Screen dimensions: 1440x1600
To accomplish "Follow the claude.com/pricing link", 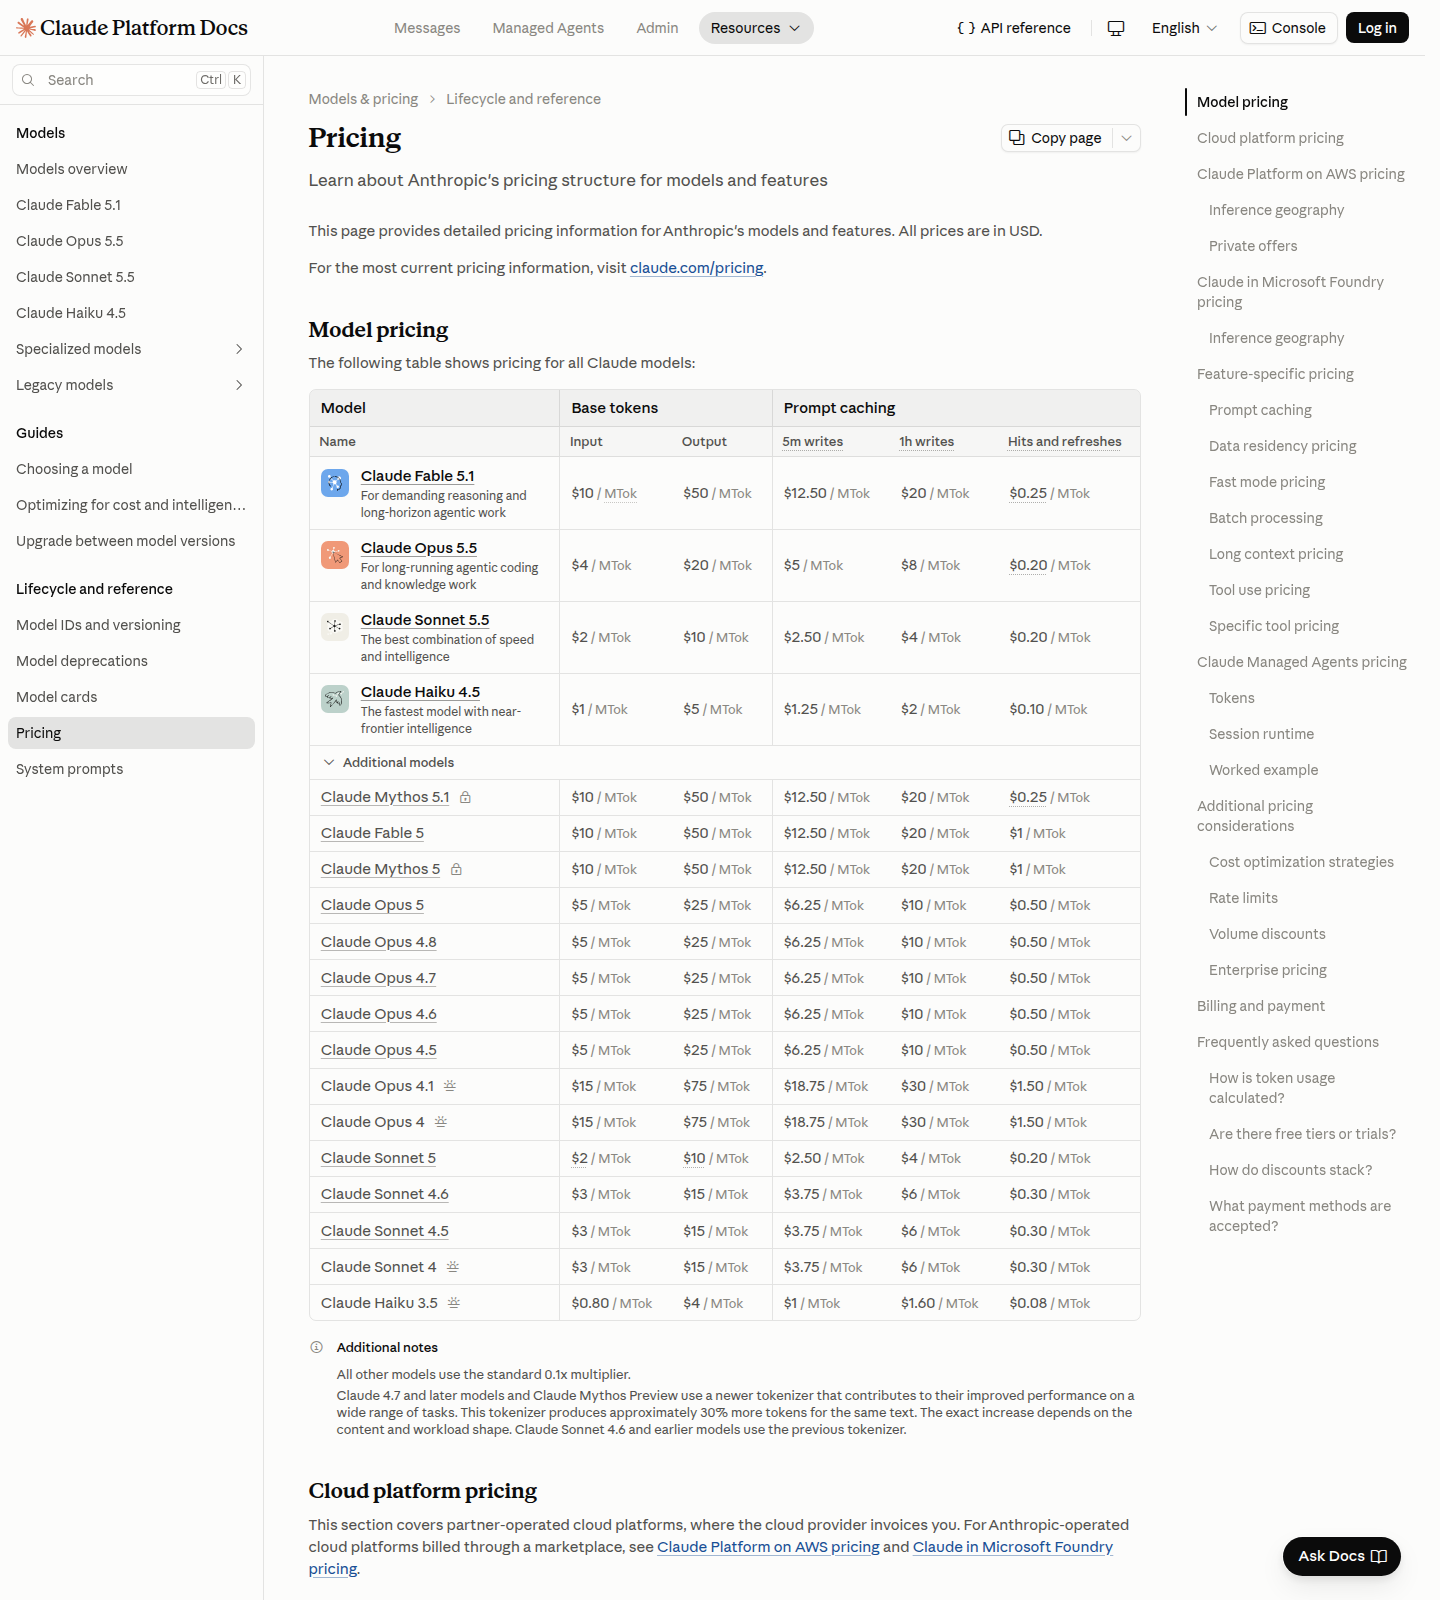I will click(697, 268).
